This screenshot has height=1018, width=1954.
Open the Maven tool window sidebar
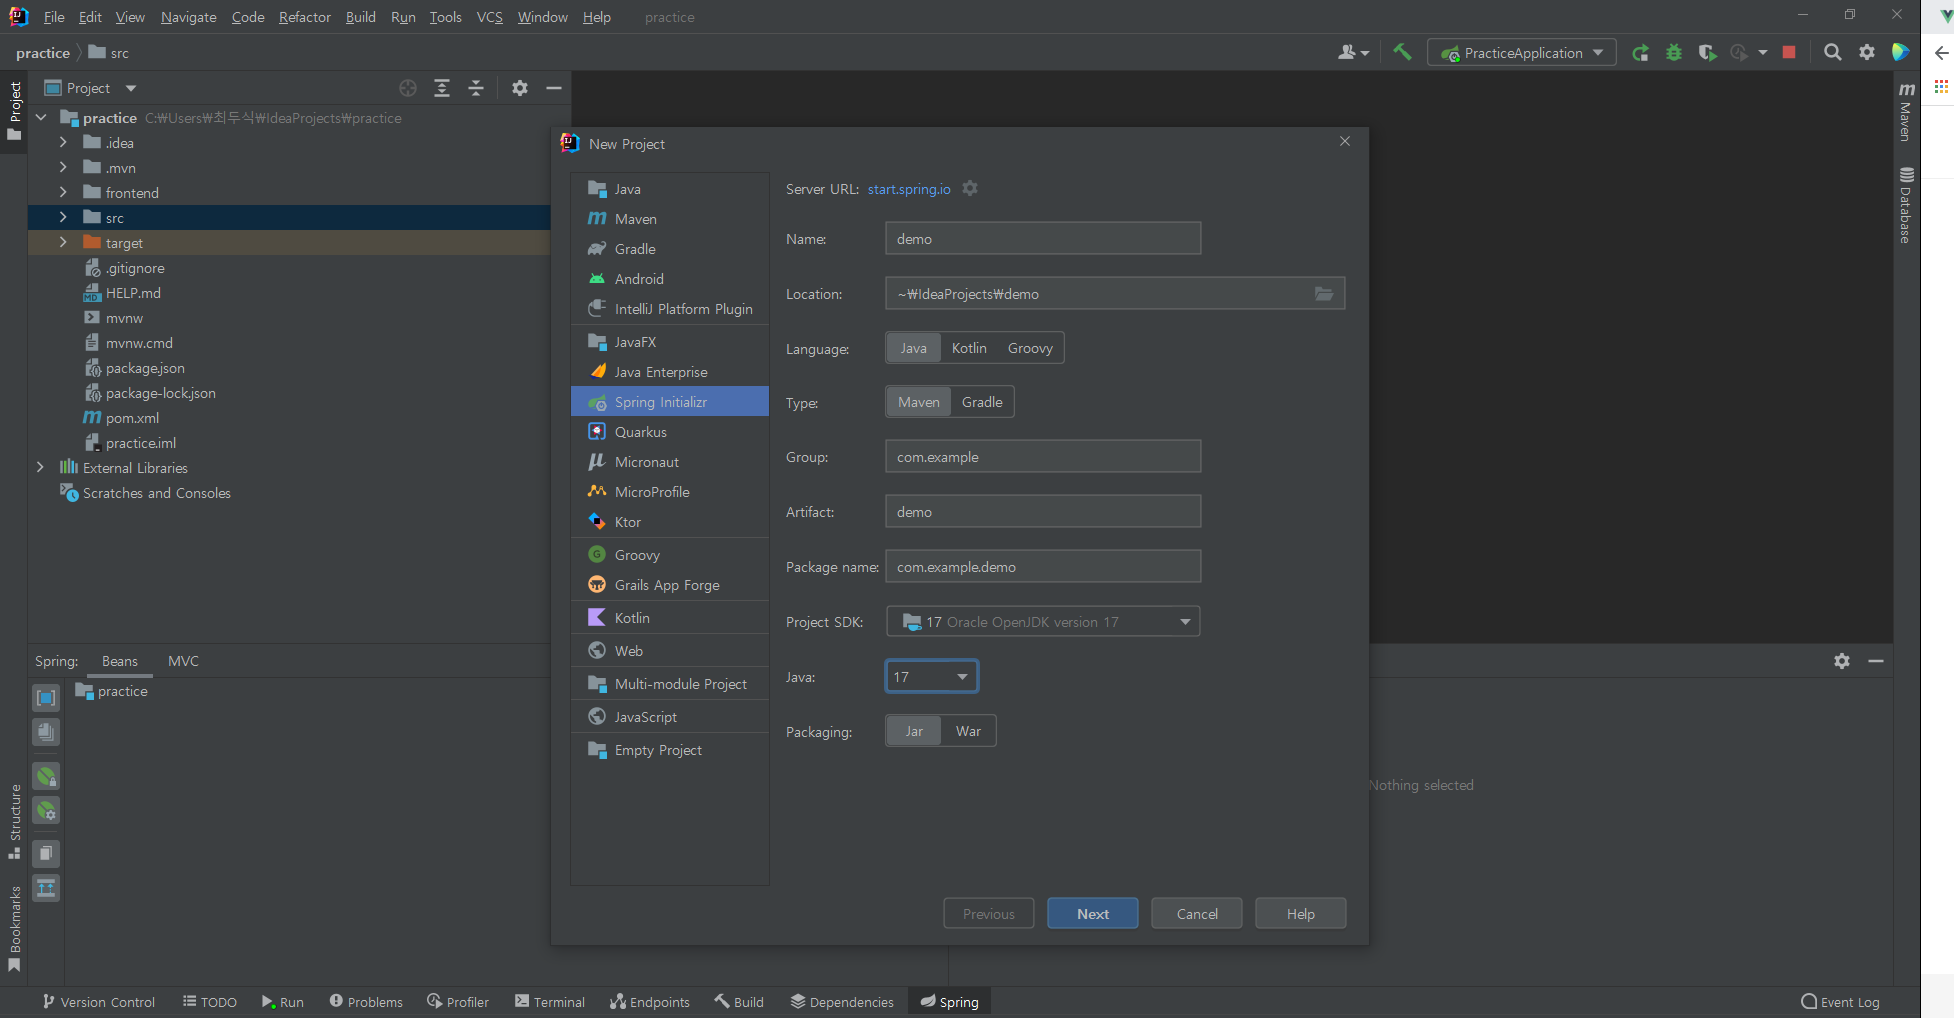click(1906, 111)
